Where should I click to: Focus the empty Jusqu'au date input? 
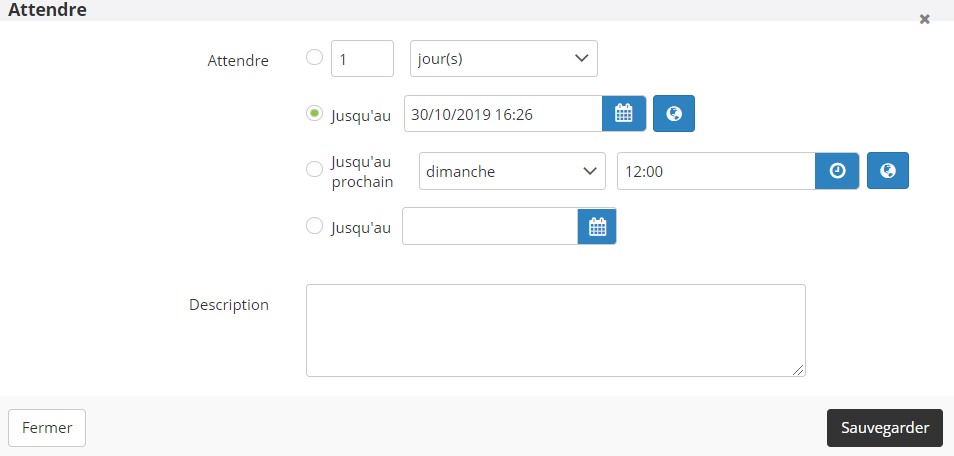pos(489,227)
